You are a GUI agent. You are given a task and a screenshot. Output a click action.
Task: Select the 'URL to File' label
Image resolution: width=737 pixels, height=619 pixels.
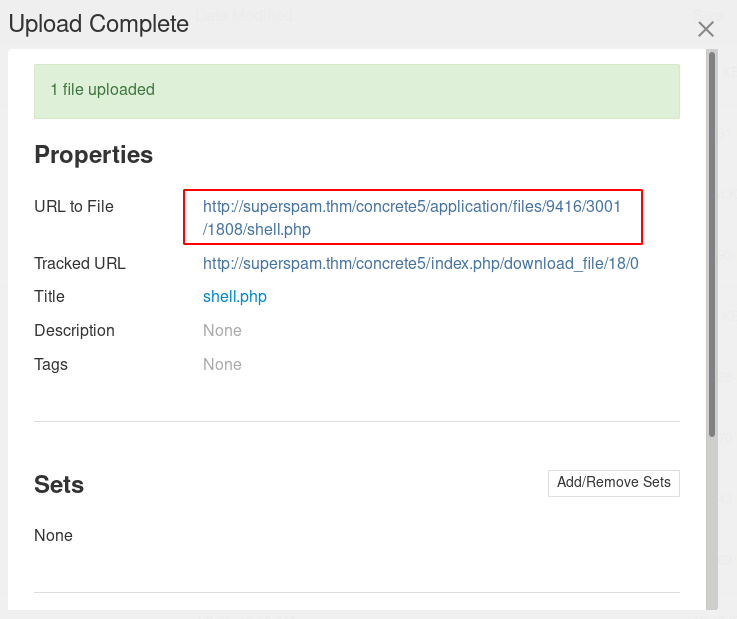[74, 207]
